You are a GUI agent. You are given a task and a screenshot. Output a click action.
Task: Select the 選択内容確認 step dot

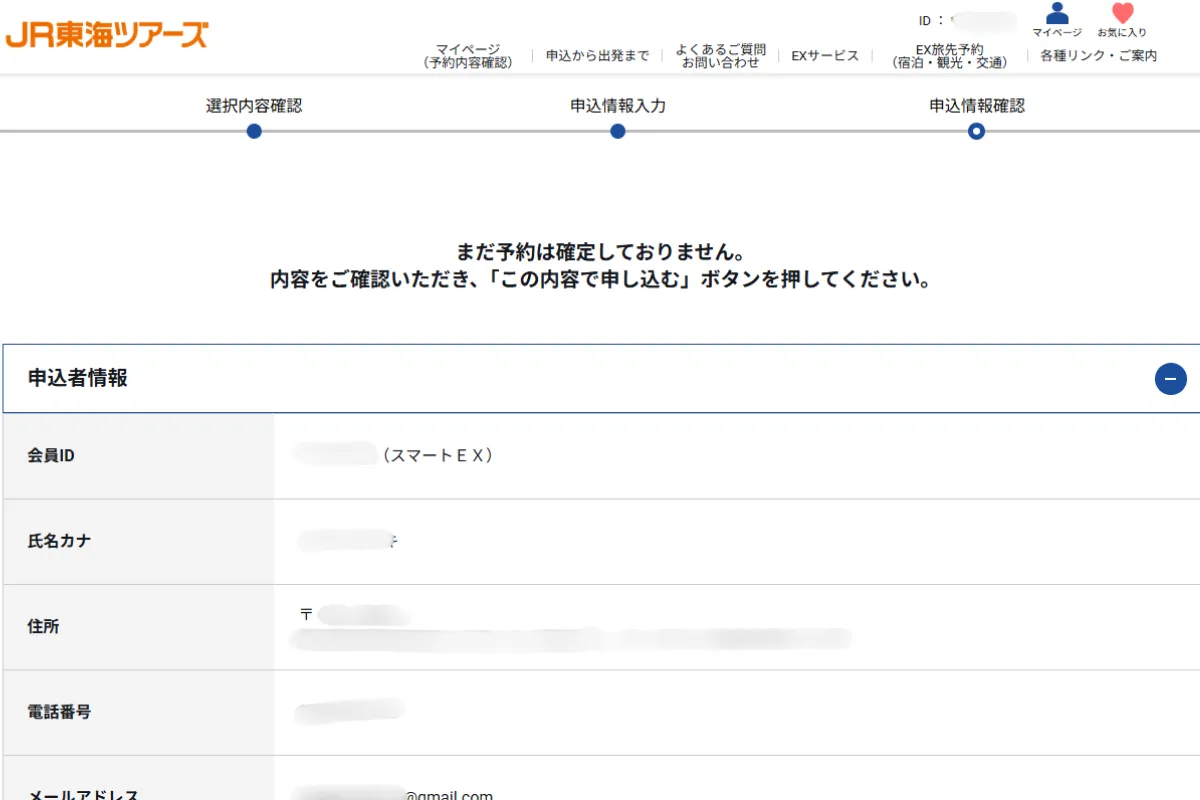pos(254,131)
